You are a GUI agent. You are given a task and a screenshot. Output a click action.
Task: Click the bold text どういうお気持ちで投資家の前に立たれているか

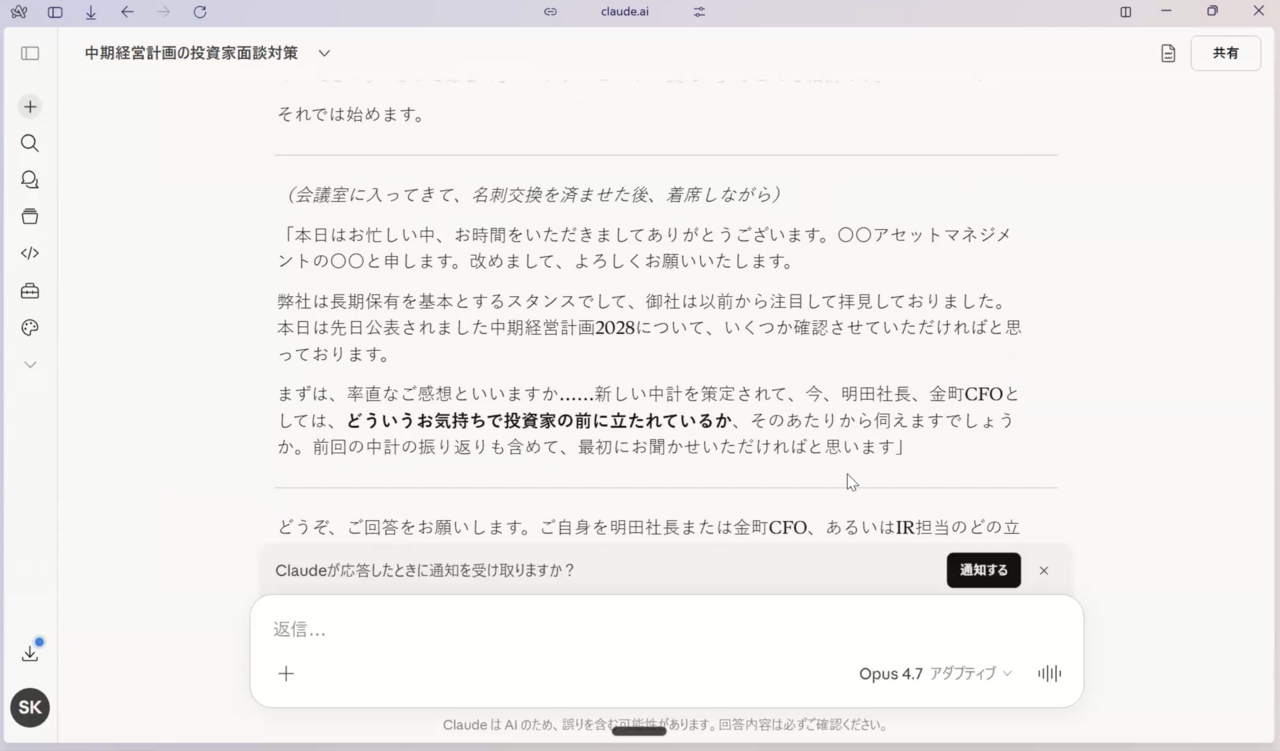pyautogui.click(x=540, y=421)
